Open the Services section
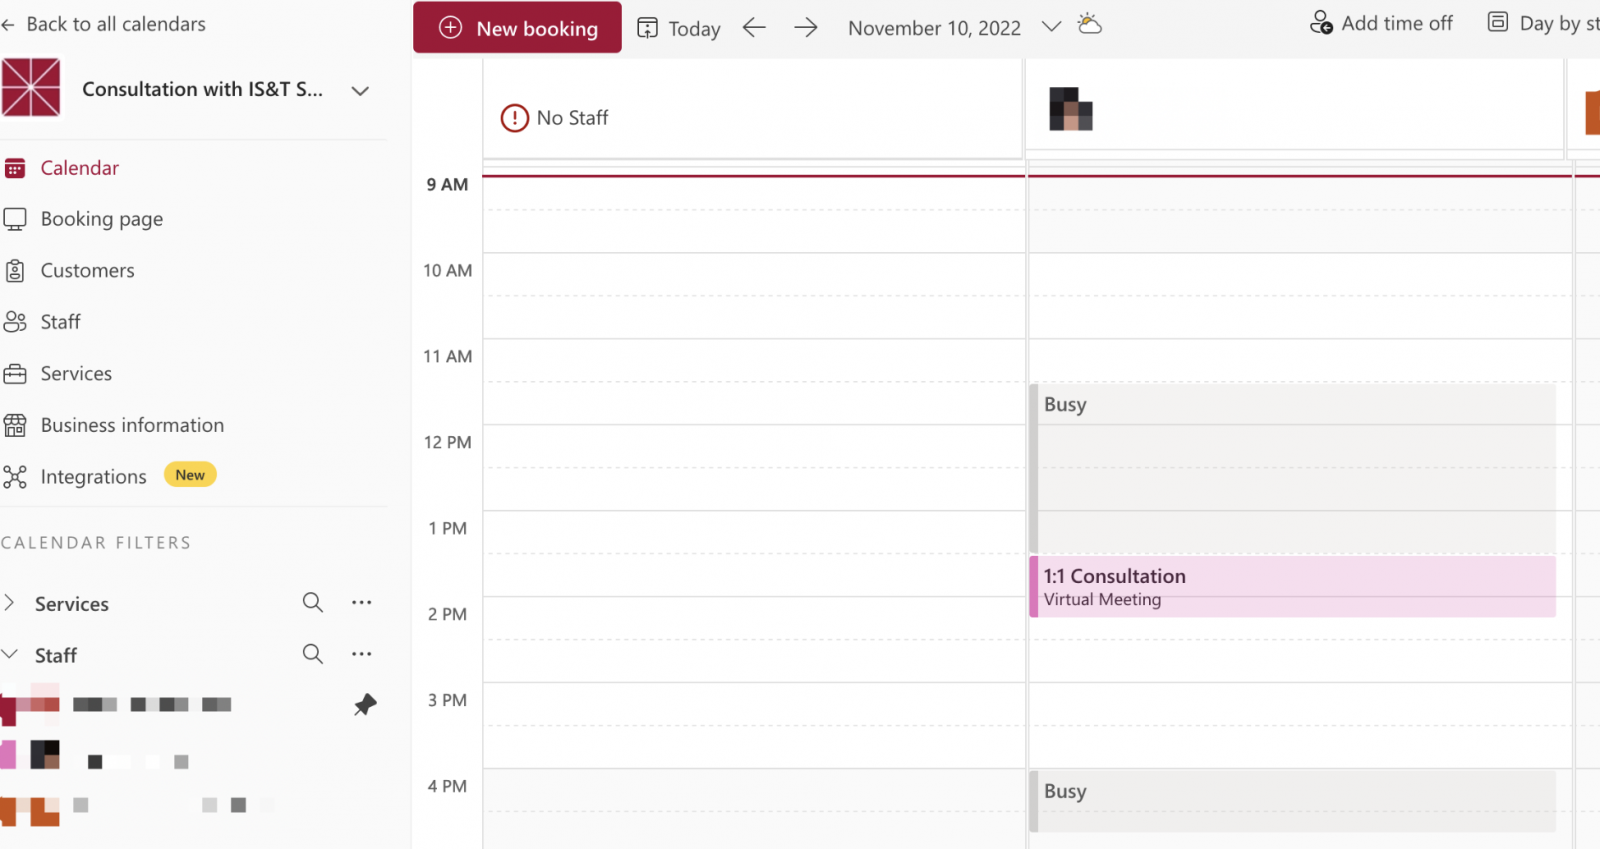 point(76,373)
